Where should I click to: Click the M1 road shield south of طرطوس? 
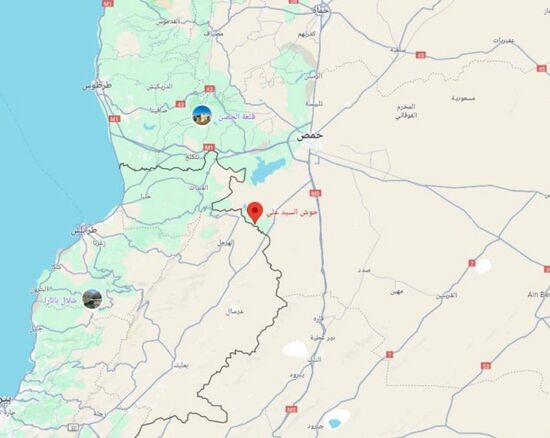pyautogui.click(x=114, y=119)
